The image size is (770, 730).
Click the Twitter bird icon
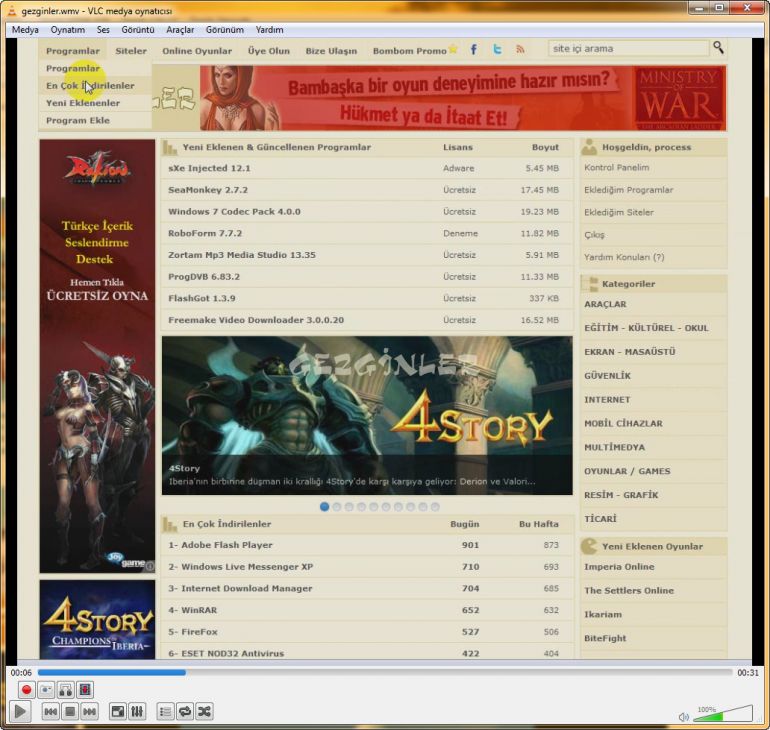tap(497, 50)
